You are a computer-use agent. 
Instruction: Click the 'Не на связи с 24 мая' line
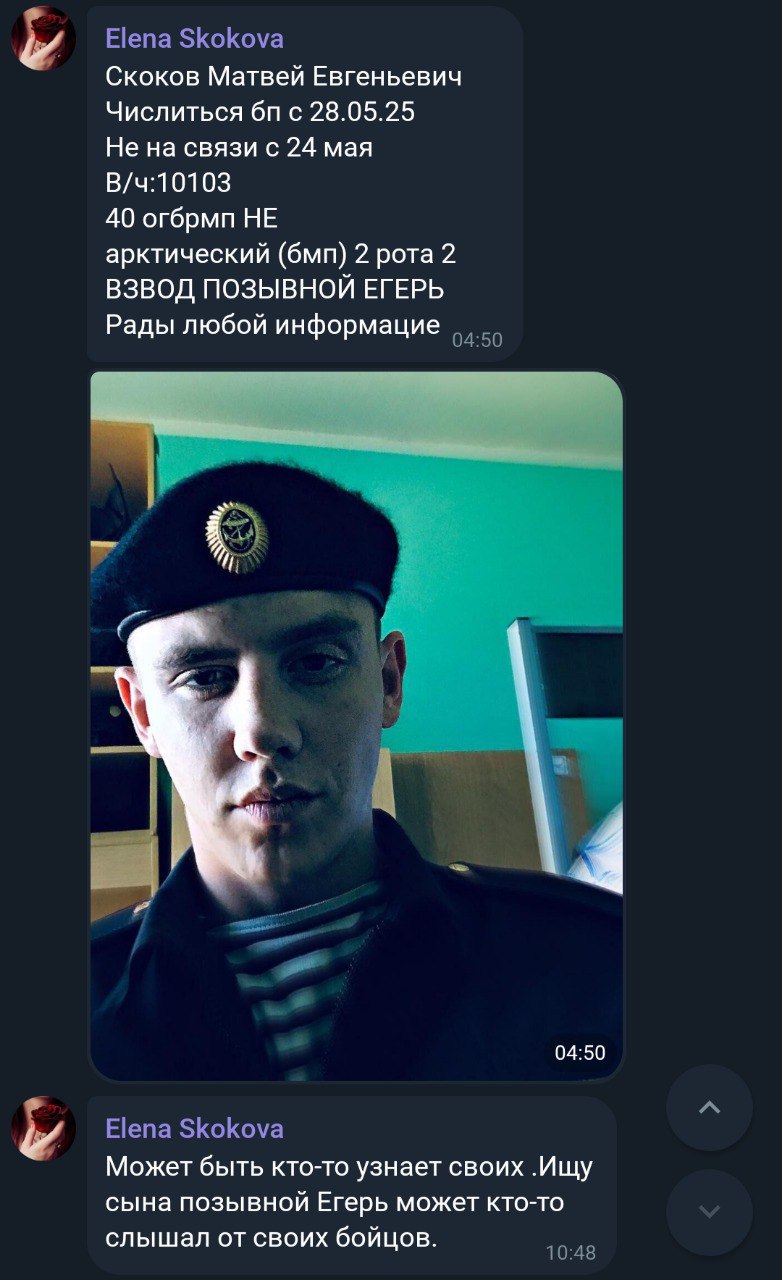point(239,148)
